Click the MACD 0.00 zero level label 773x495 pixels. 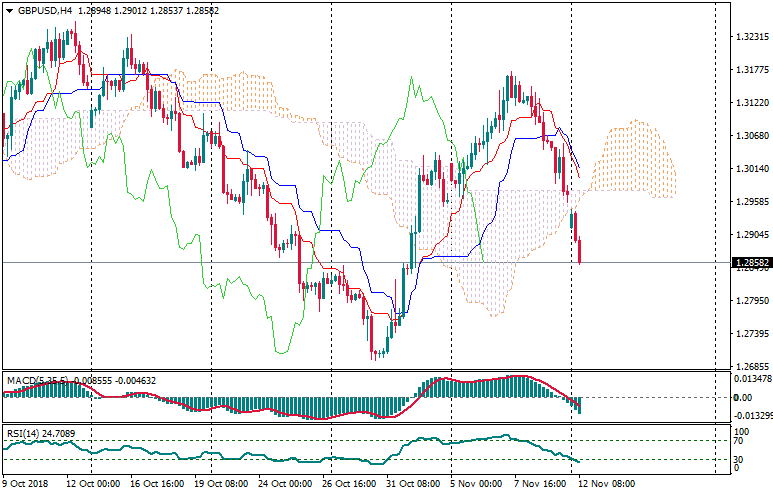[740, 398]
